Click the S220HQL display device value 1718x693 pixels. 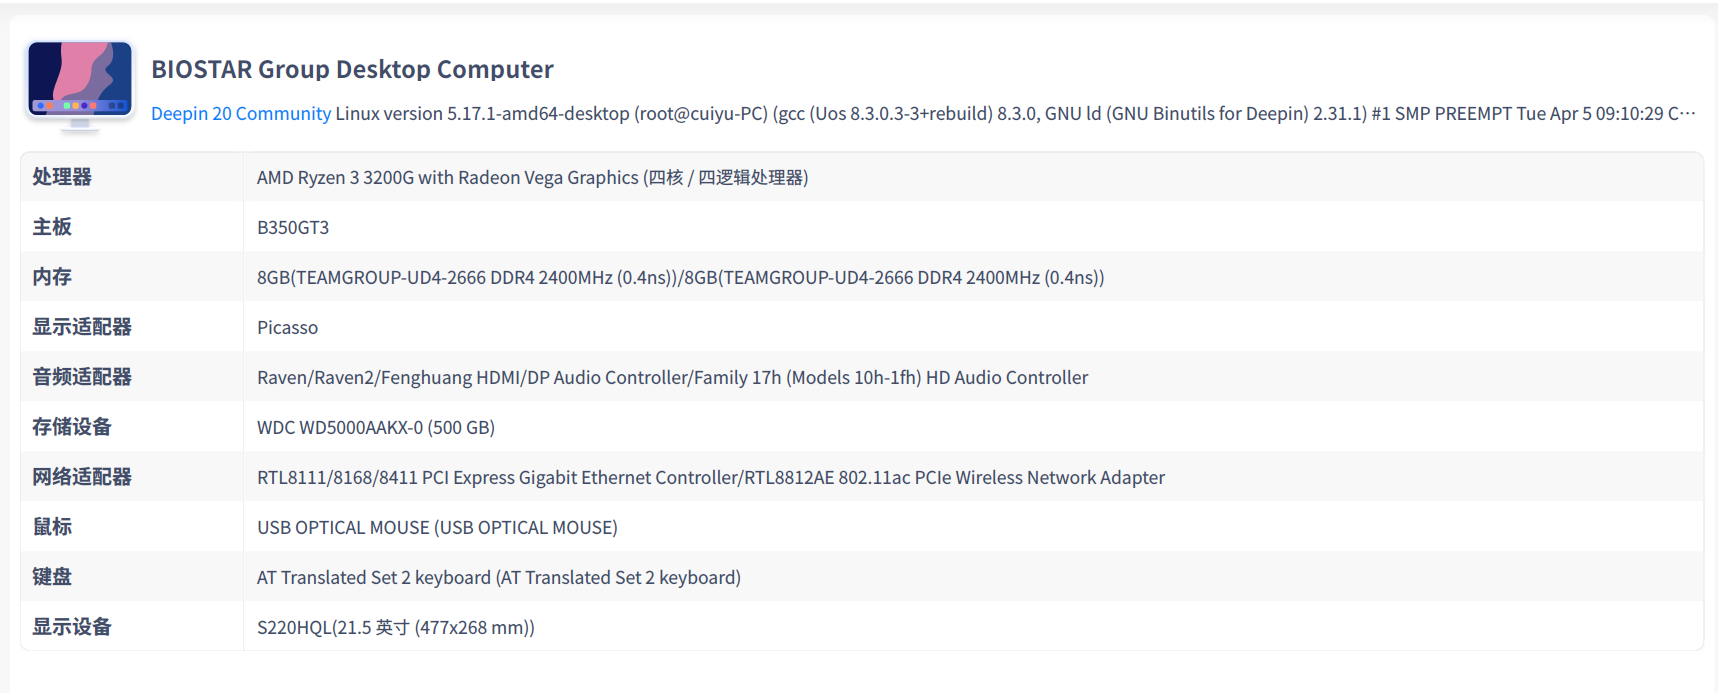click(395, 628)
